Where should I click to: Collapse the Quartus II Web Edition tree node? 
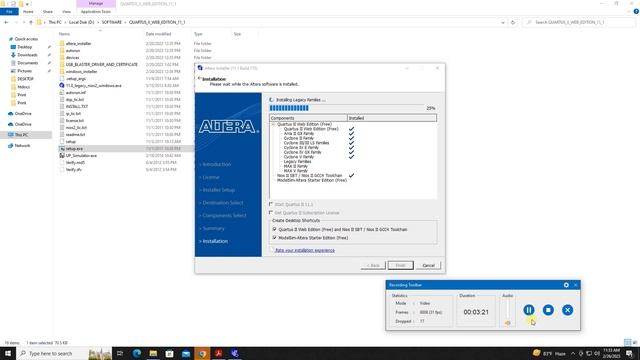(273, 124)
